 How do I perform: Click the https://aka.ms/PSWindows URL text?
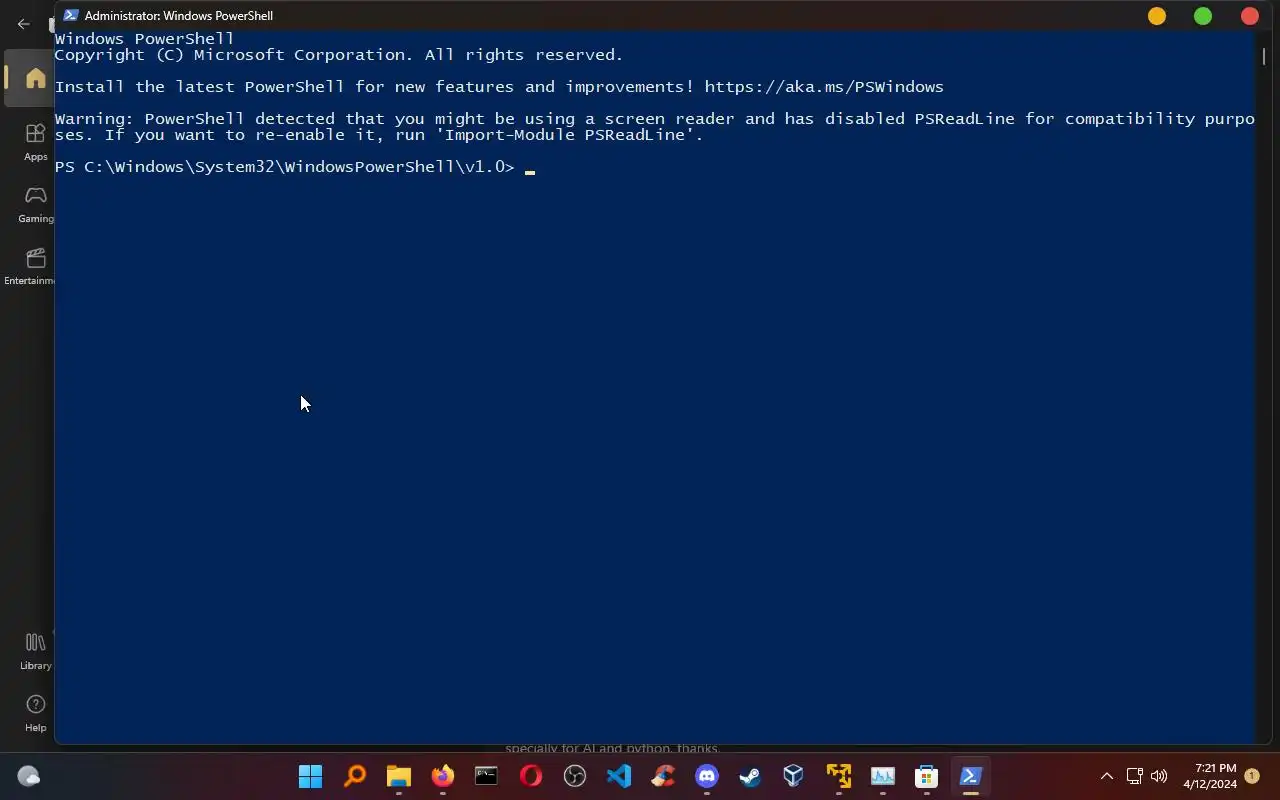(x=824, y=87)
